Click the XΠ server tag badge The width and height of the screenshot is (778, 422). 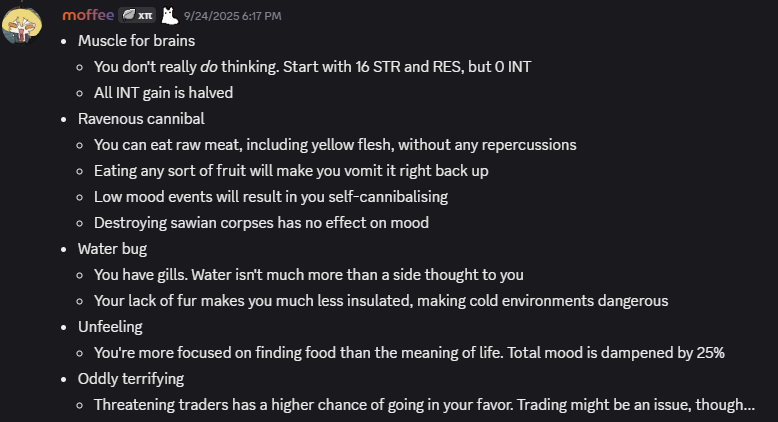click(137, 15)
